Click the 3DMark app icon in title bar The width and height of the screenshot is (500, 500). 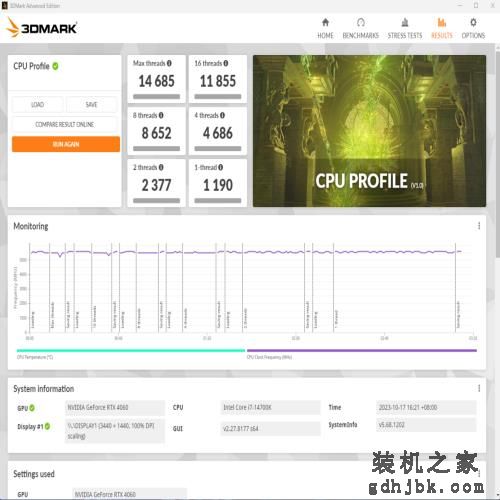coord(4,6)
